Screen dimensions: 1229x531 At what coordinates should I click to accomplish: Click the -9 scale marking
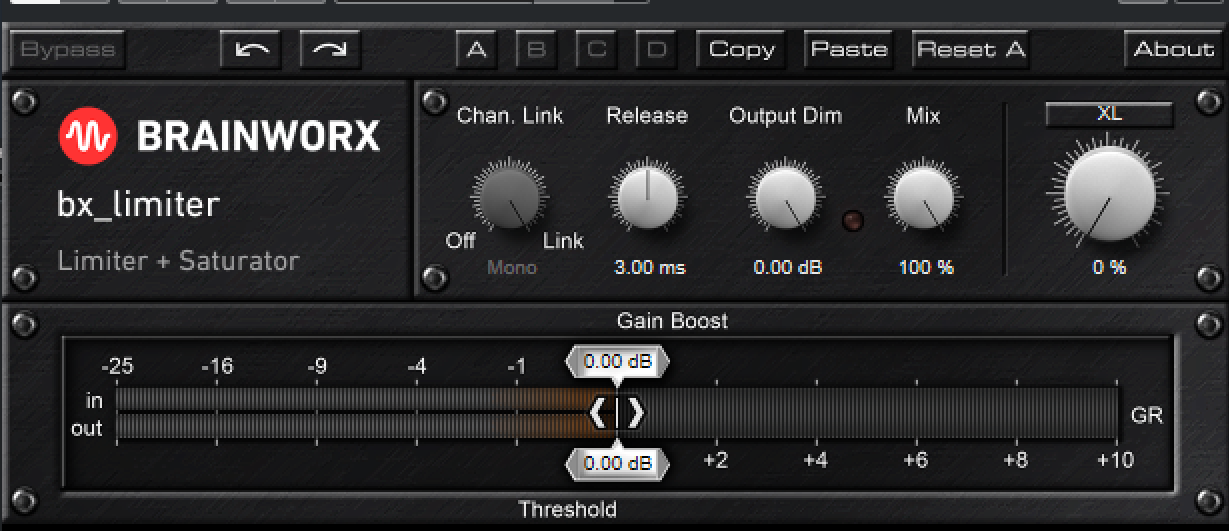tap(316, 366)
